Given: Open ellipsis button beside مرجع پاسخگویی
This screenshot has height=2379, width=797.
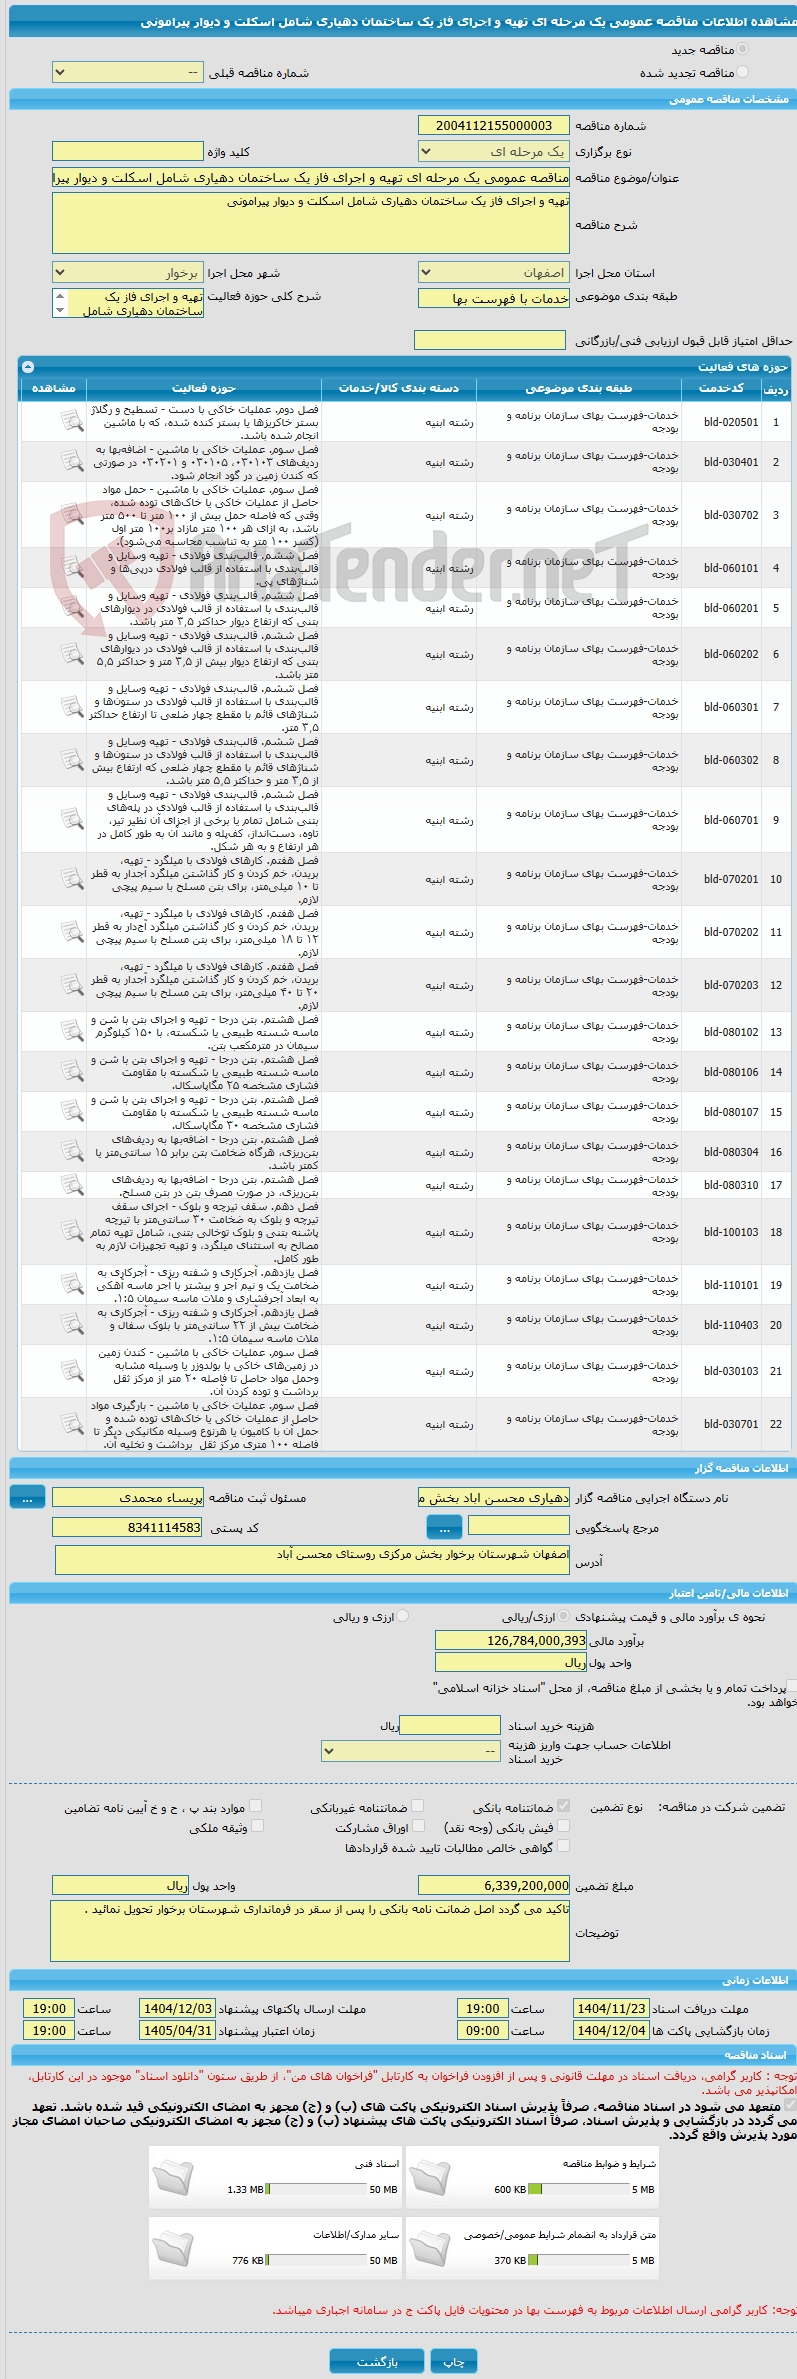Looking at the screenshot, I should click(x=444, y=1528).
